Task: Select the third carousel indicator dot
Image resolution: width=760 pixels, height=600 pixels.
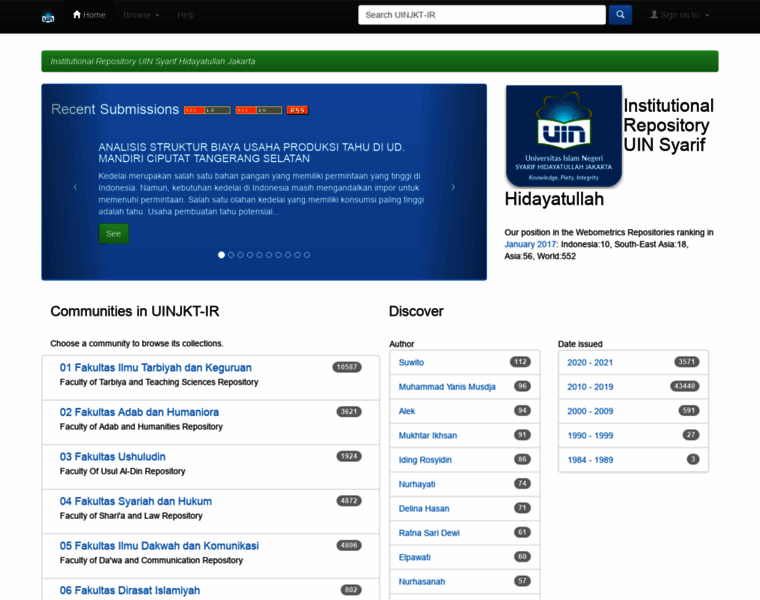Action: [x=240, y=255]
